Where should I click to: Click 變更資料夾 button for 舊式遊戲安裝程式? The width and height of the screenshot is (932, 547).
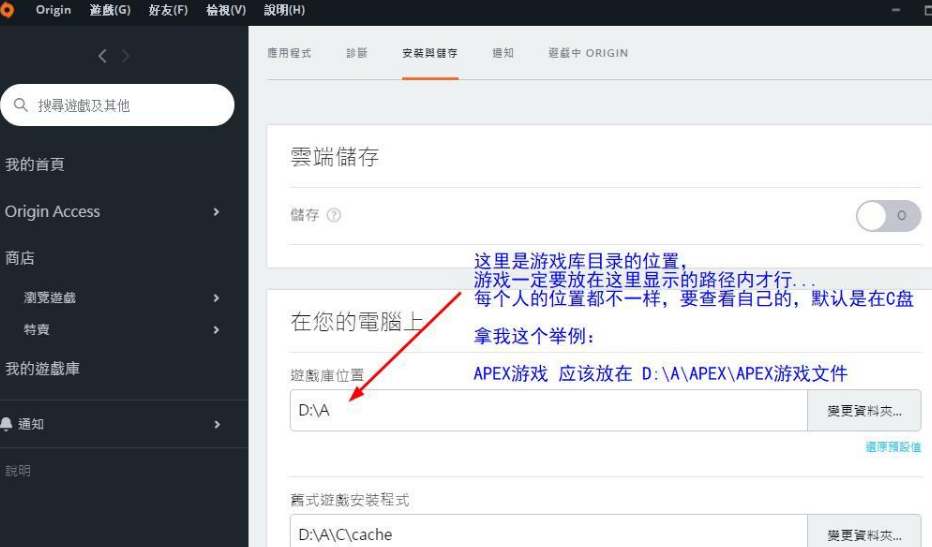[864, 532]
